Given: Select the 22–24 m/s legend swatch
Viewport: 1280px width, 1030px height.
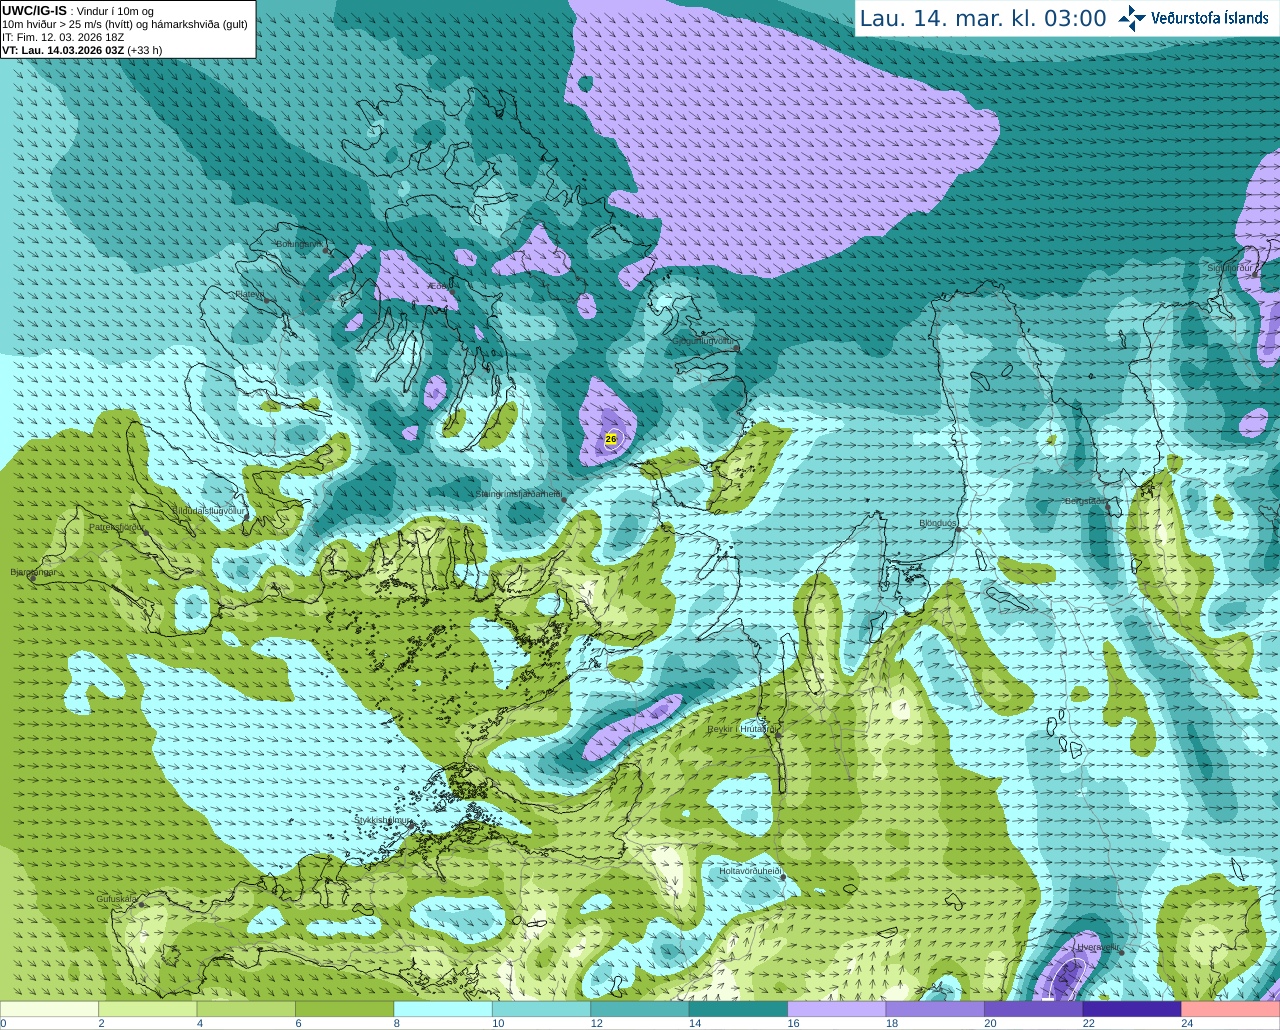Looking at the screenshot, I should point(1132,1009).
